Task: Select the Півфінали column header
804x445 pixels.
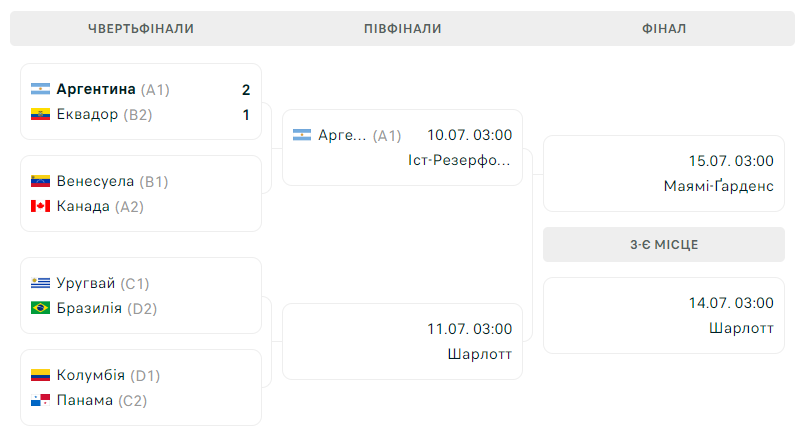Action: coord(403,29)
